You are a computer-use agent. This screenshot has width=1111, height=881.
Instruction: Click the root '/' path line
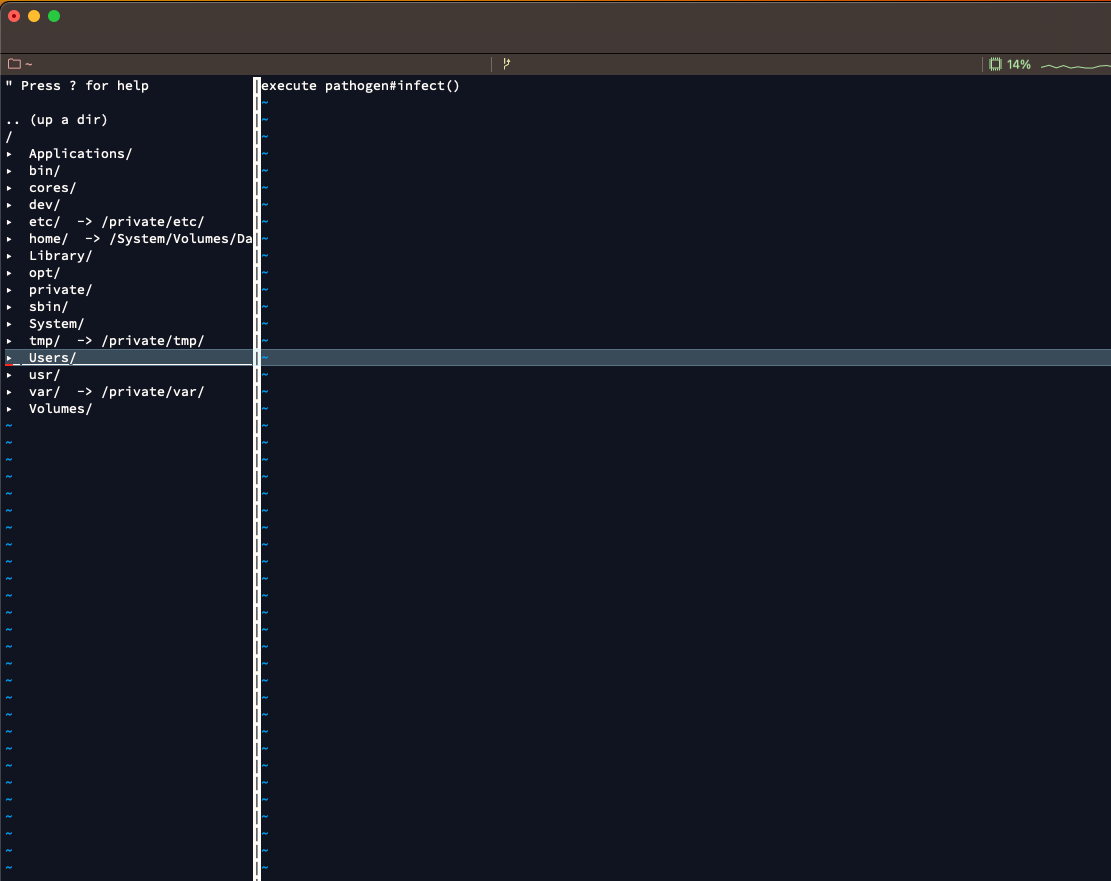[9, 137]
